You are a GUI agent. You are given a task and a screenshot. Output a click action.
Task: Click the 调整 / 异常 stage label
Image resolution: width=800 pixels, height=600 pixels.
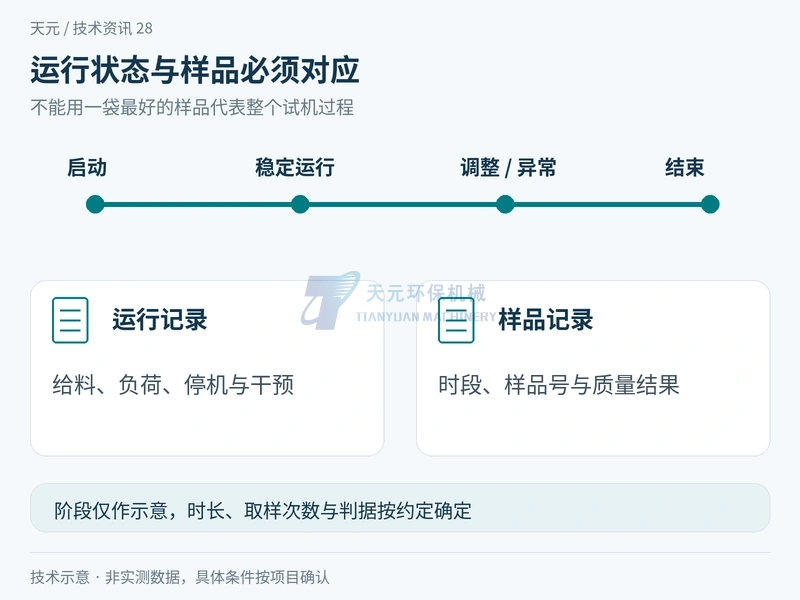pos(508,167)
